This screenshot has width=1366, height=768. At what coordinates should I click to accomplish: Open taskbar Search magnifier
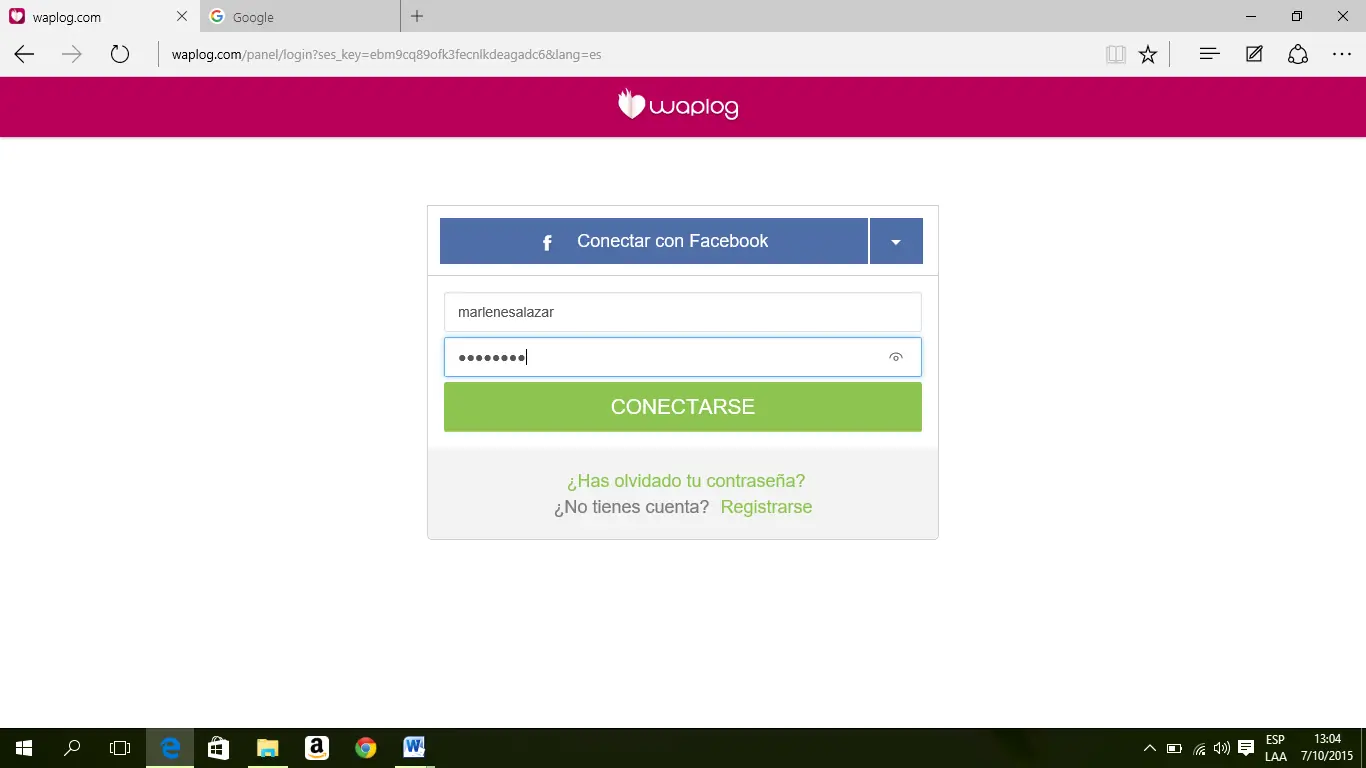click(x=72, y=748)
